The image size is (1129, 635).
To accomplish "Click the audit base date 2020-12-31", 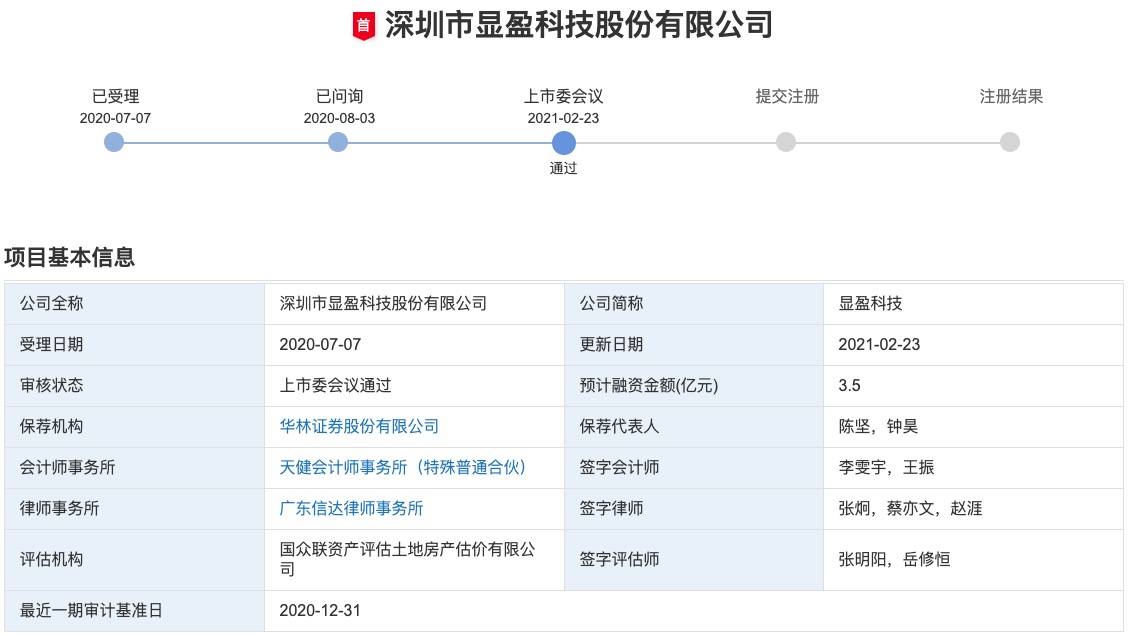I will point(320,611).
